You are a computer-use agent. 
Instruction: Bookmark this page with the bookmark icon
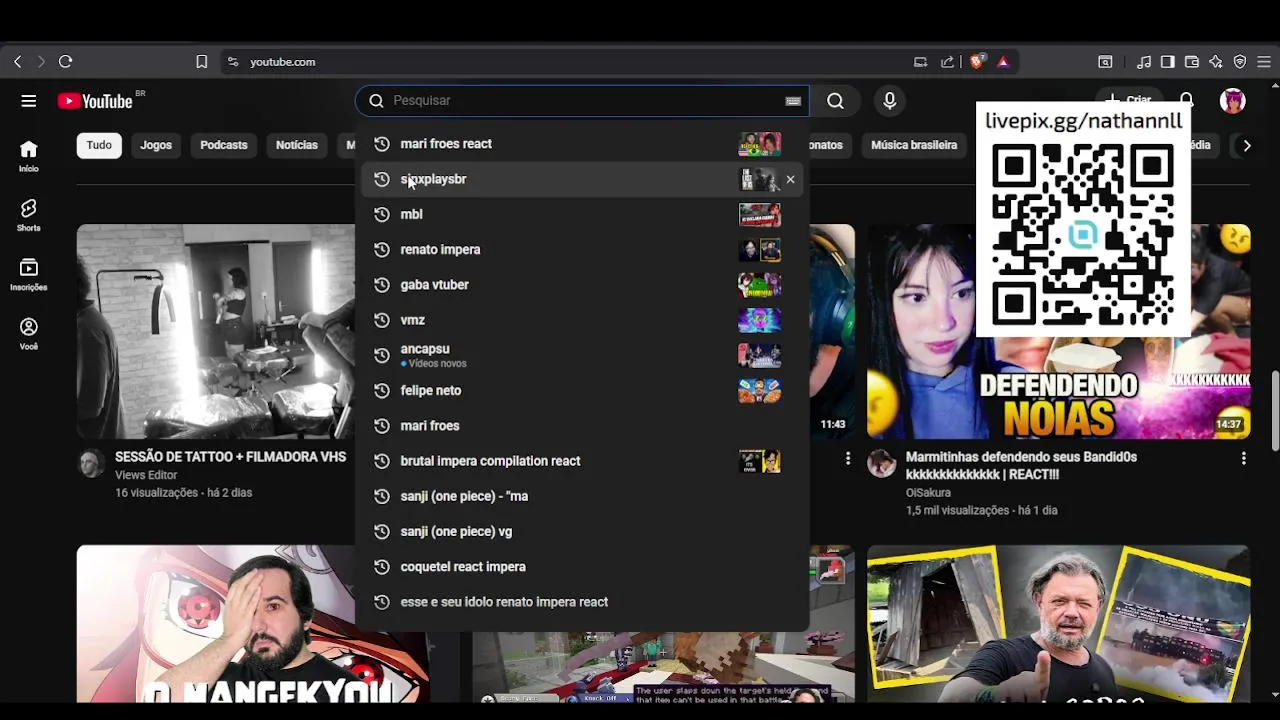click(x=201, y=62)
